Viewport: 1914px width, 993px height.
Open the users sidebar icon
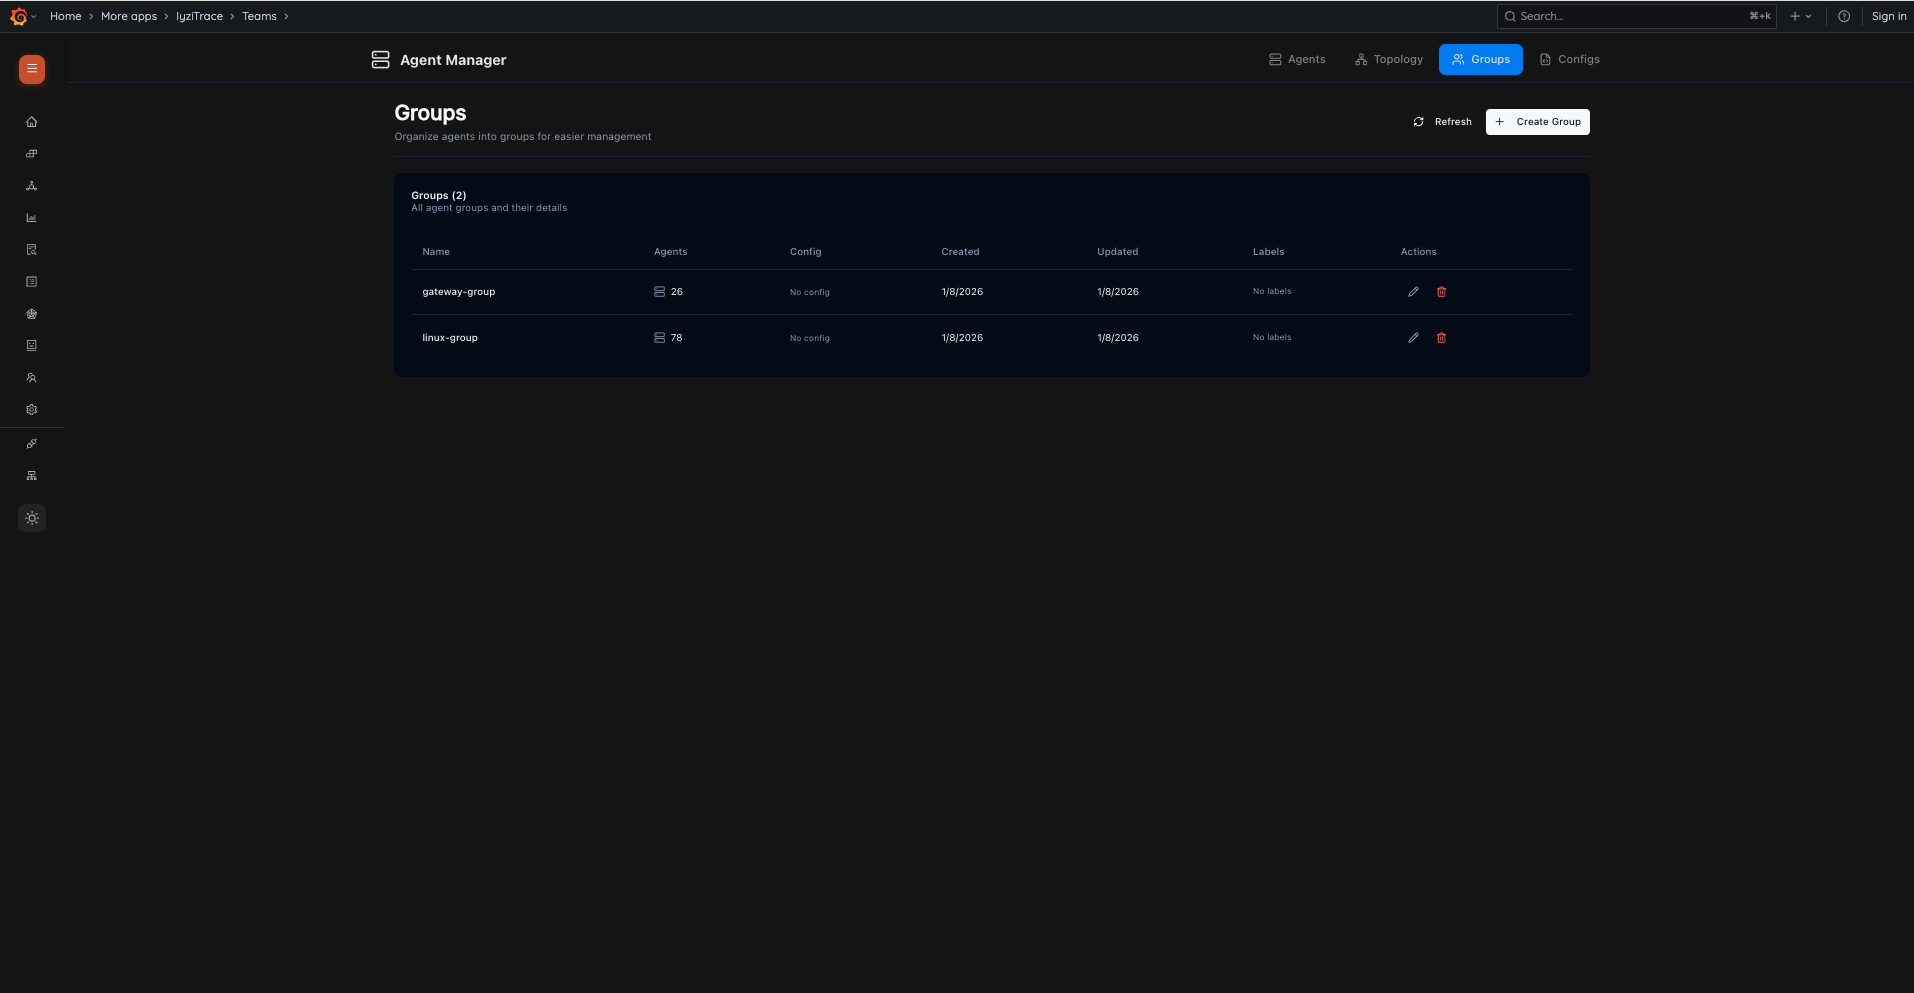pos(32,378)
